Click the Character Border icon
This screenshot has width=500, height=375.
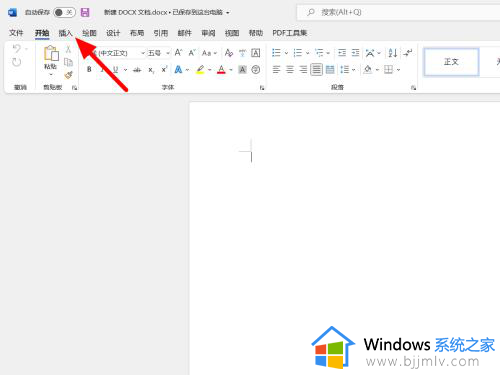256,53
